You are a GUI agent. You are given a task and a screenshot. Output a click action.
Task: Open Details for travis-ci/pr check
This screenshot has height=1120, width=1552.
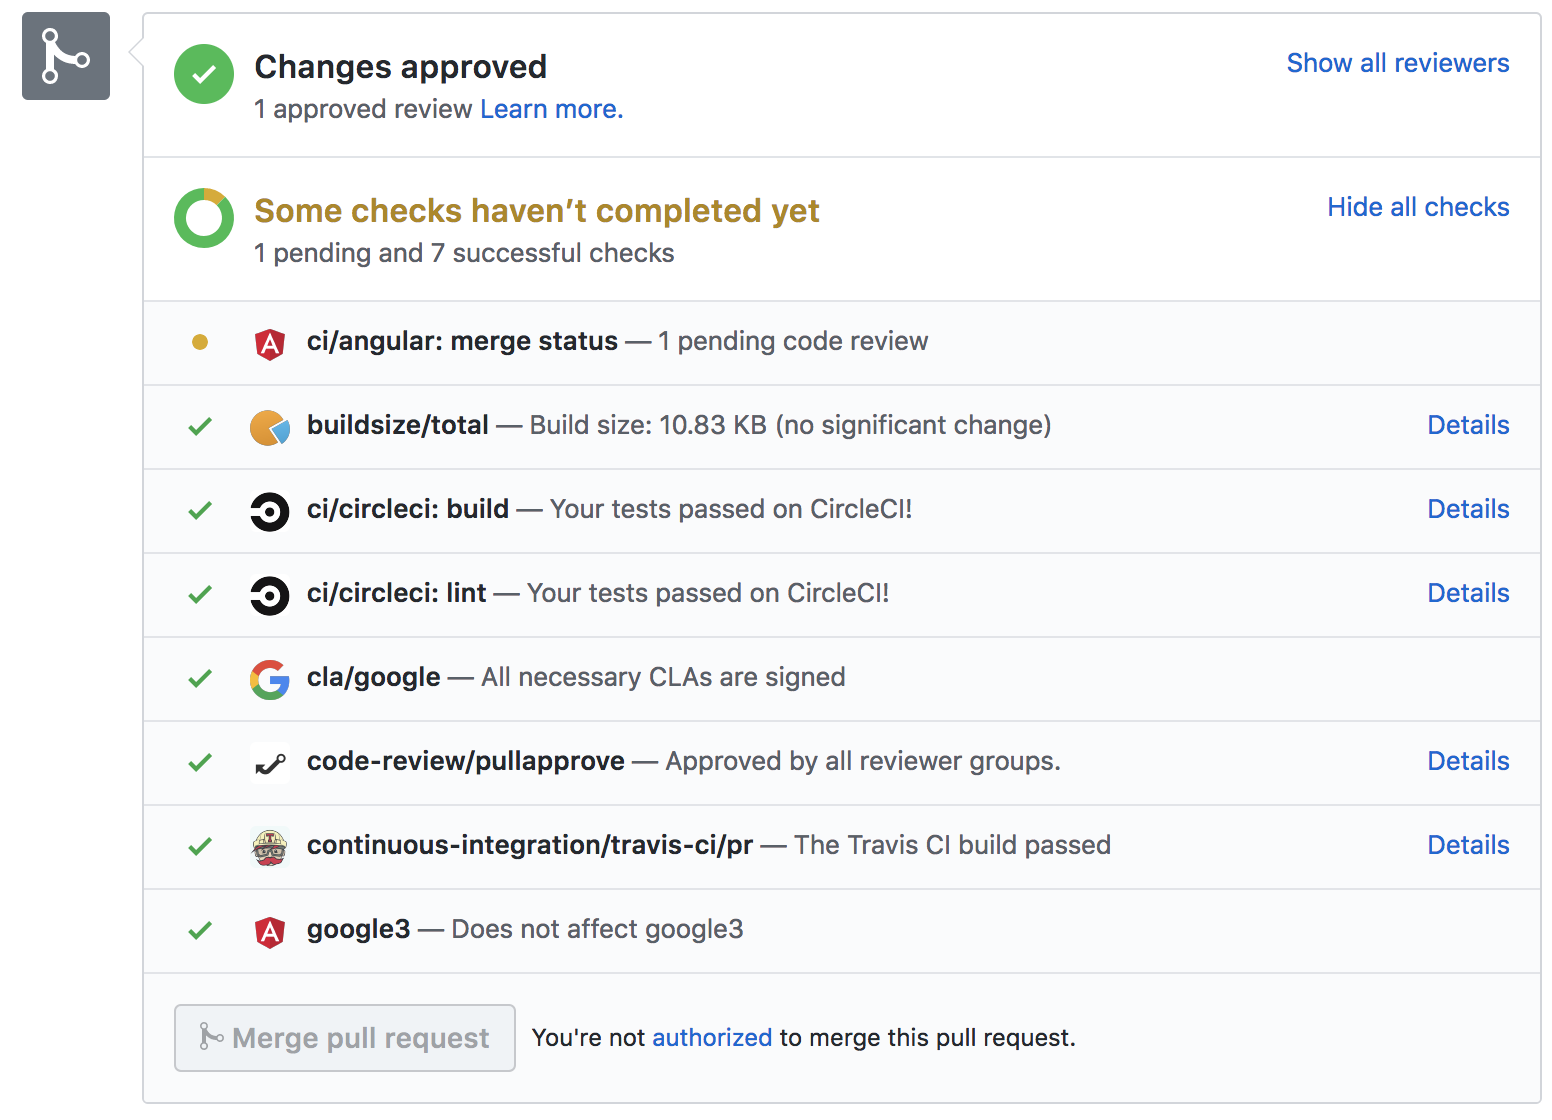1468,845
